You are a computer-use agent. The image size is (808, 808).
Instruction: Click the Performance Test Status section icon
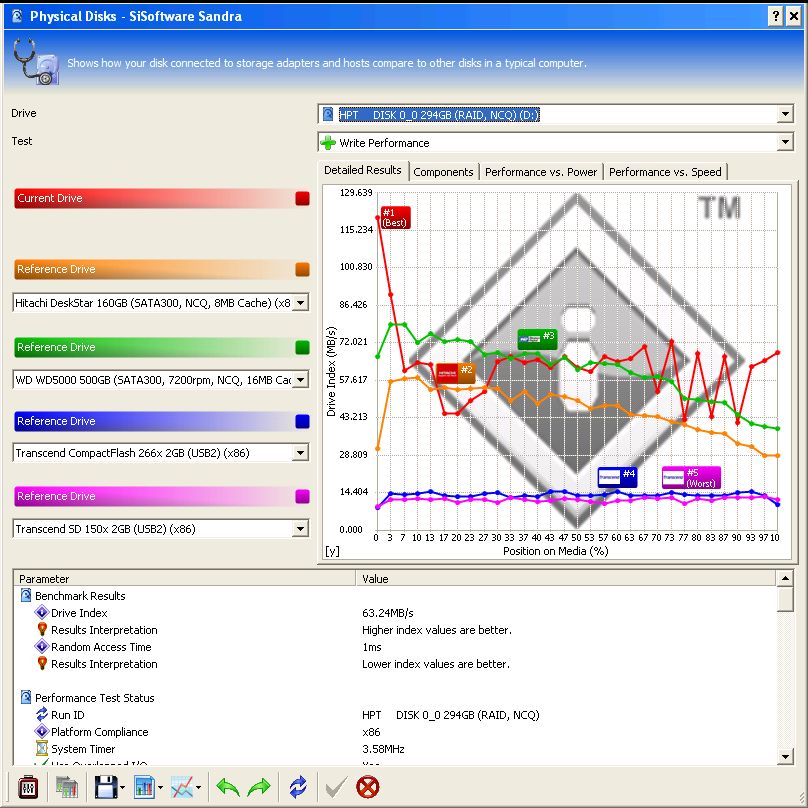point(26,697)
